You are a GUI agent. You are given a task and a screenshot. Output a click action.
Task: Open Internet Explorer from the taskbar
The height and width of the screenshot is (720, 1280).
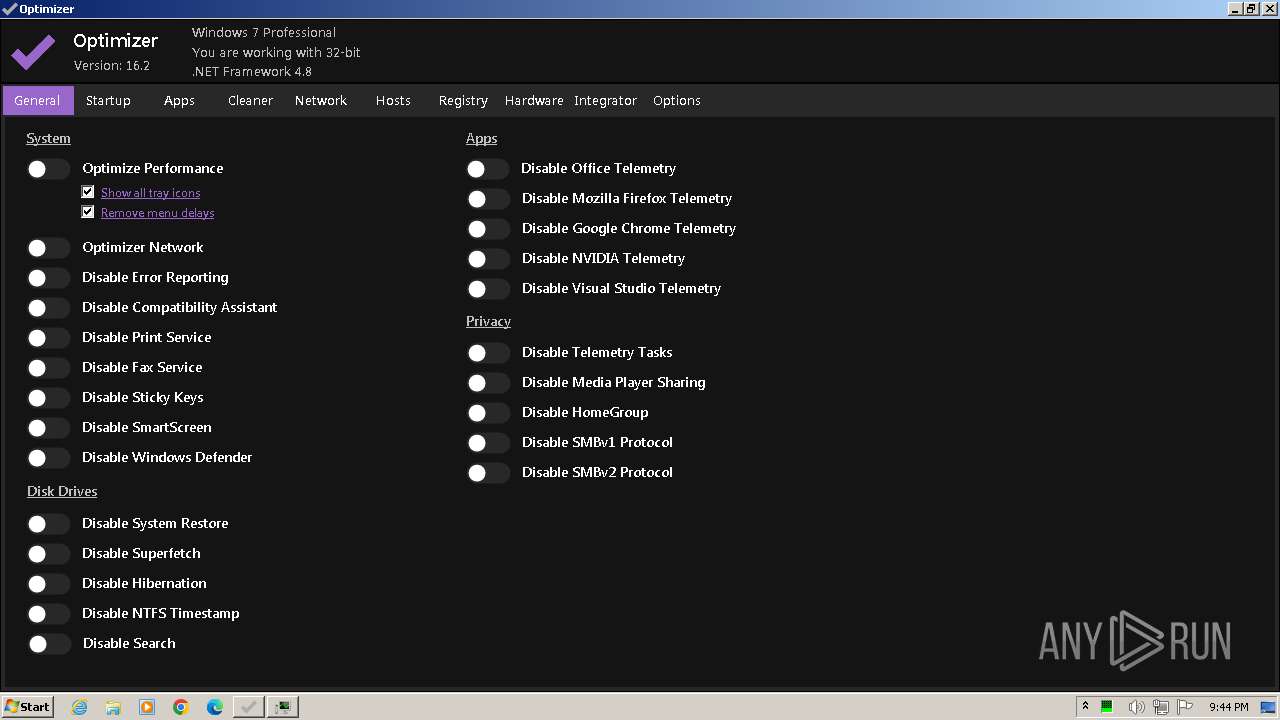pyautogui.click(x=79, y=707)
